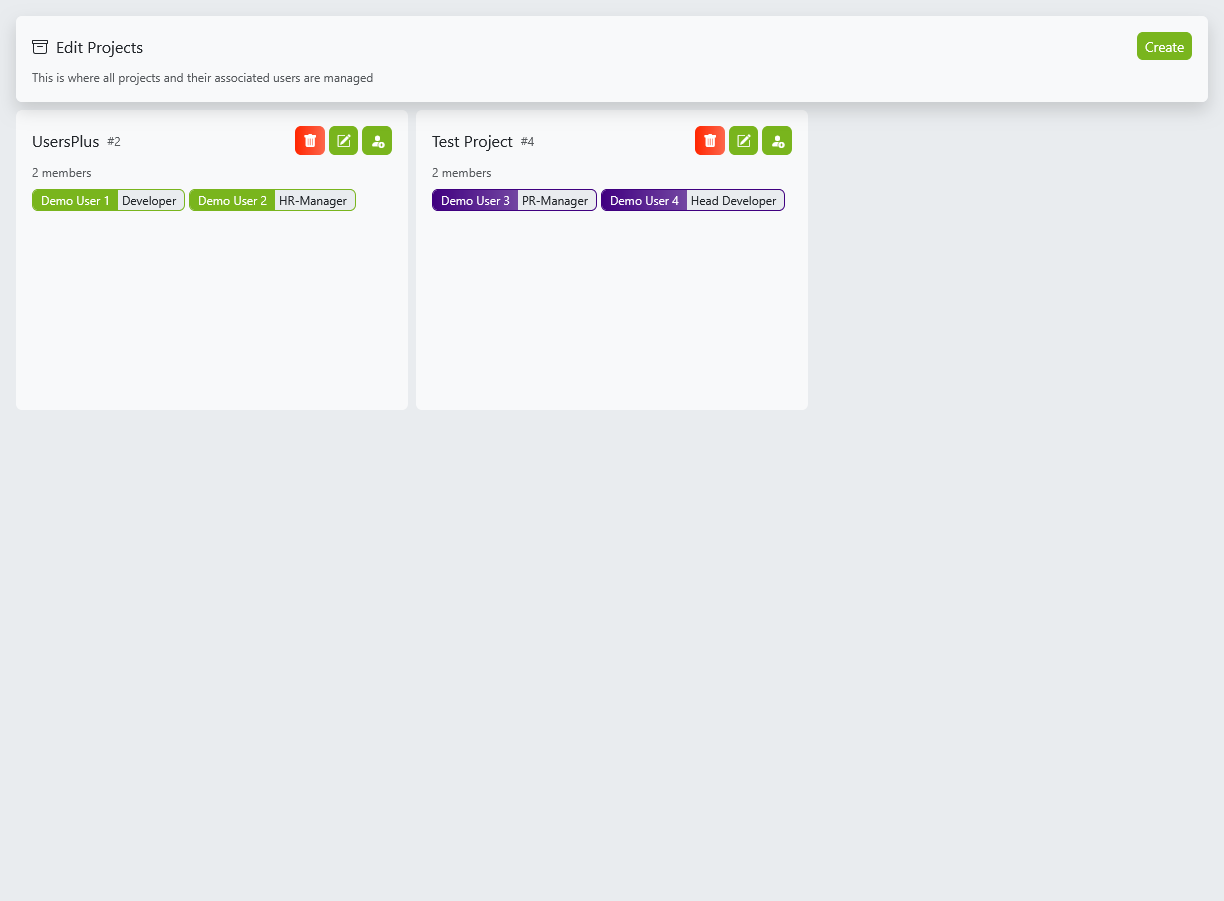Screen dimensions: 1224x901
Task: Select the Demo User 2 badge
Action: 232,201
